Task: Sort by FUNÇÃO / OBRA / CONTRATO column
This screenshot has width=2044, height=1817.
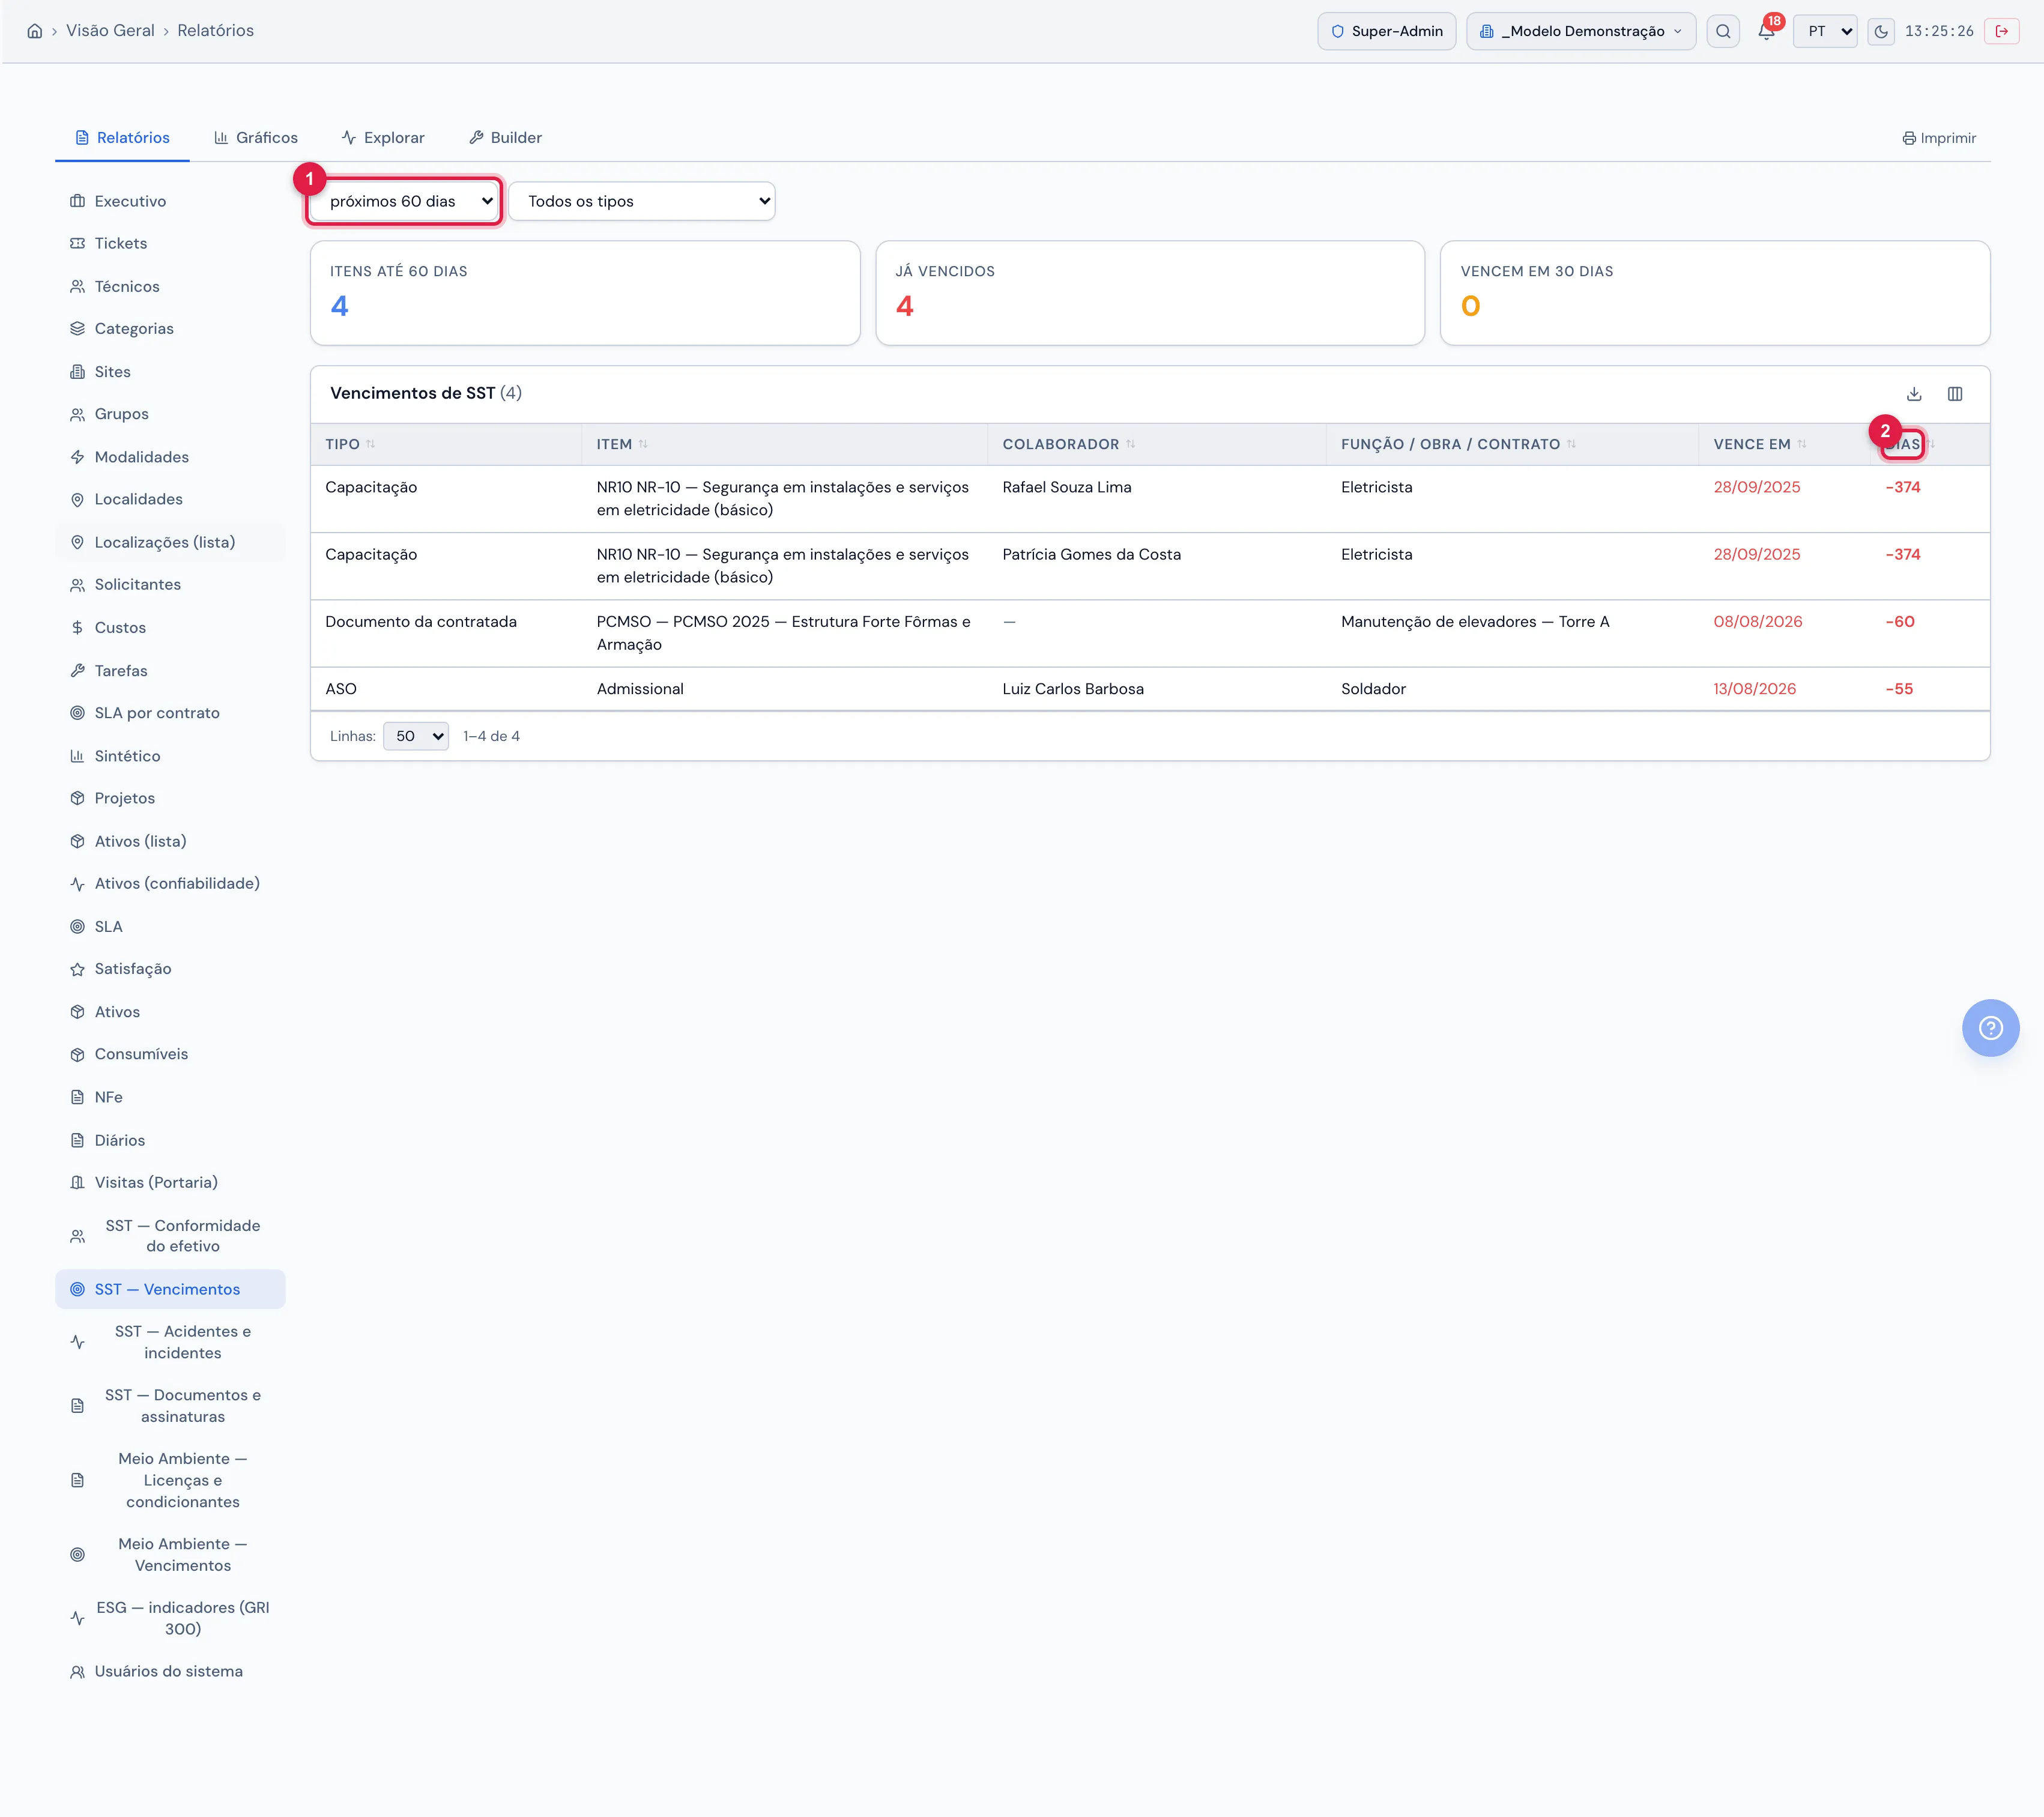Action: pyautogui.click(x=1458, y=444)
